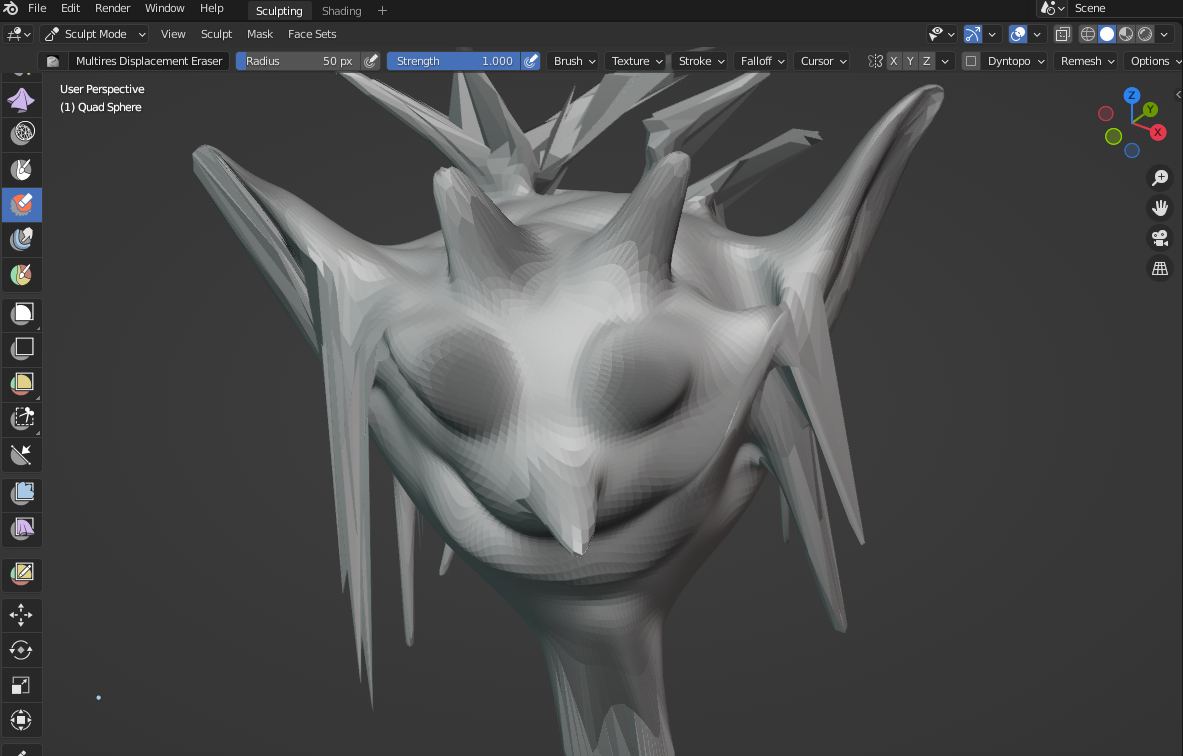Open the Remesh dropdown
The width and height of the screenshot is (1183, 756).
(x=1087, y=61)
